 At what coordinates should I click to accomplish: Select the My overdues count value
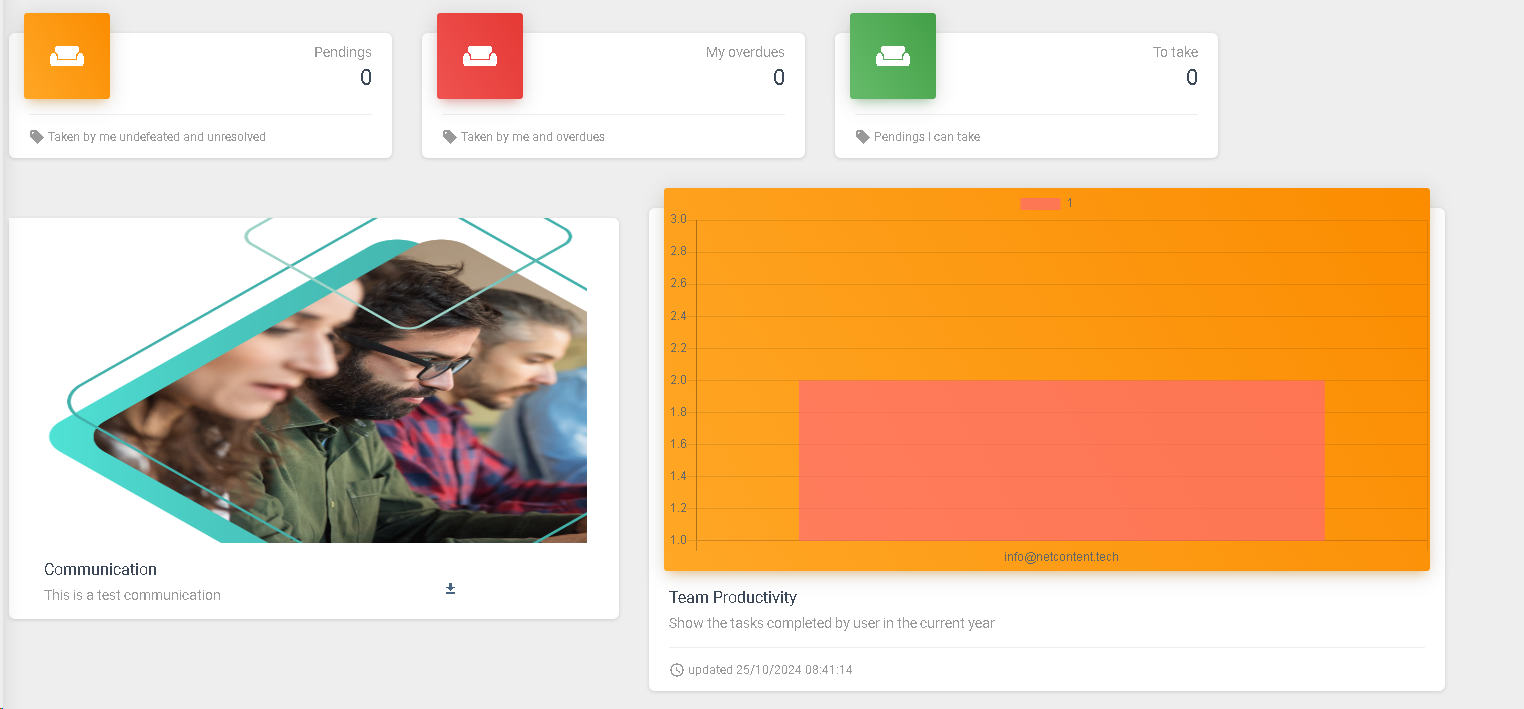click(779, 78)
